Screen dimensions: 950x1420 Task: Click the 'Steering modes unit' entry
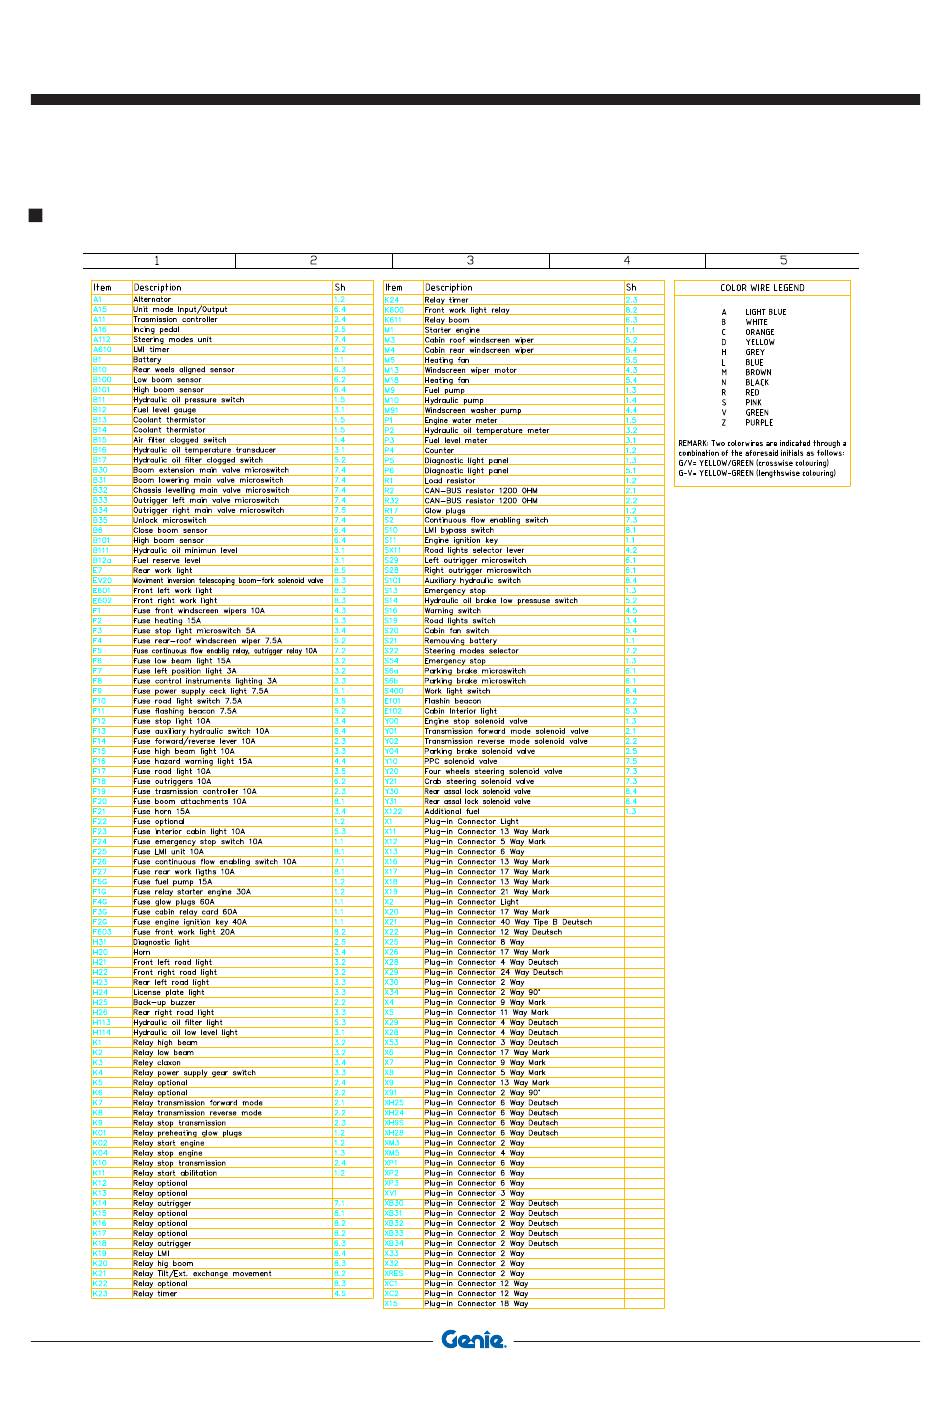pos(232,339)
